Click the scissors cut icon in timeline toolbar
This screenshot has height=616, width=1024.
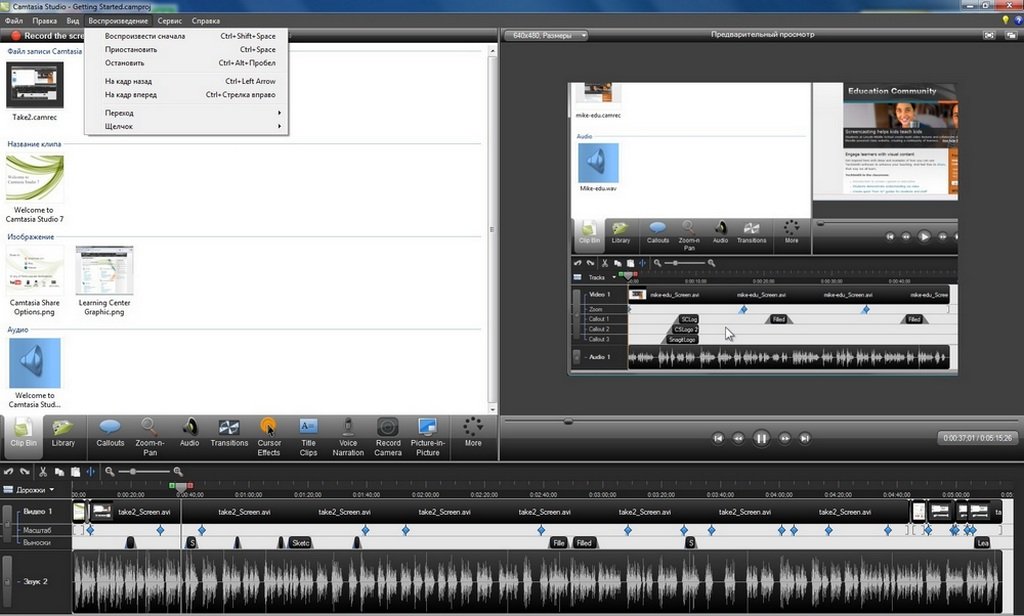[x=43, y=471]
